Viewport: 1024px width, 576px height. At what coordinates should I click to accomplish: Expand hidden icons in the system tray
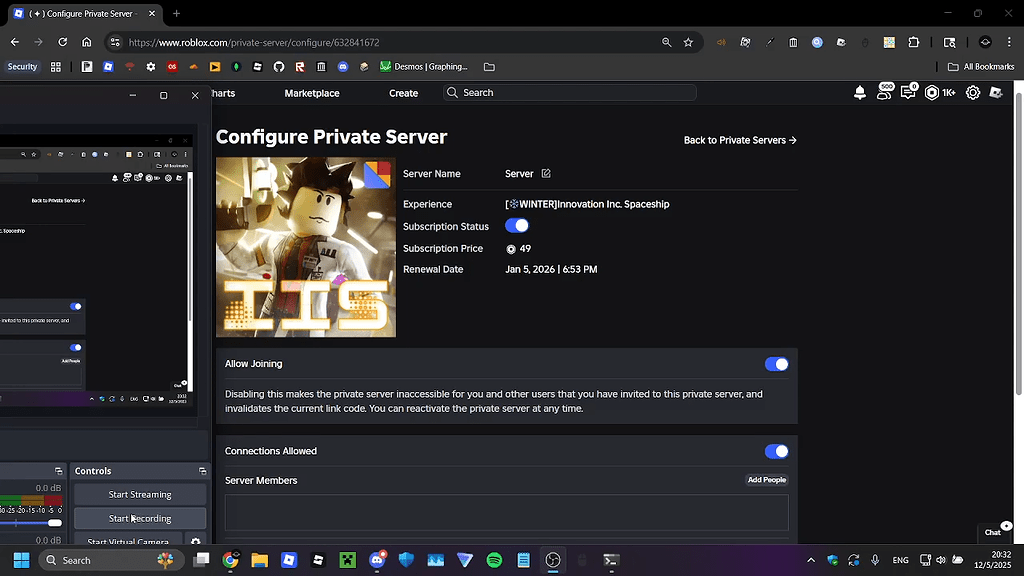(811, 560)
